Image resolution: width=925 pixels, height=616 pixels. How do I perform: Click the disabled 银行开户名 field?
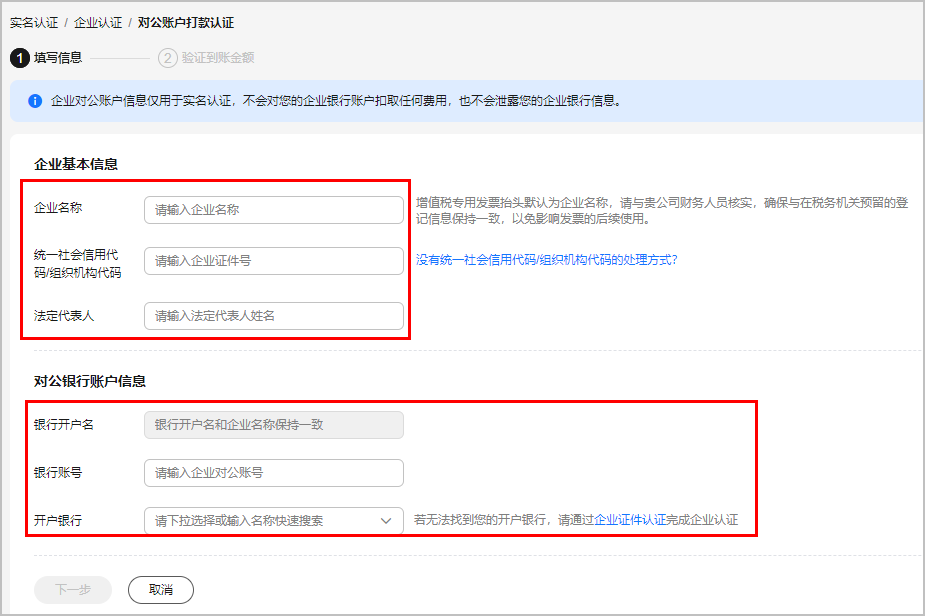(274, 425)
